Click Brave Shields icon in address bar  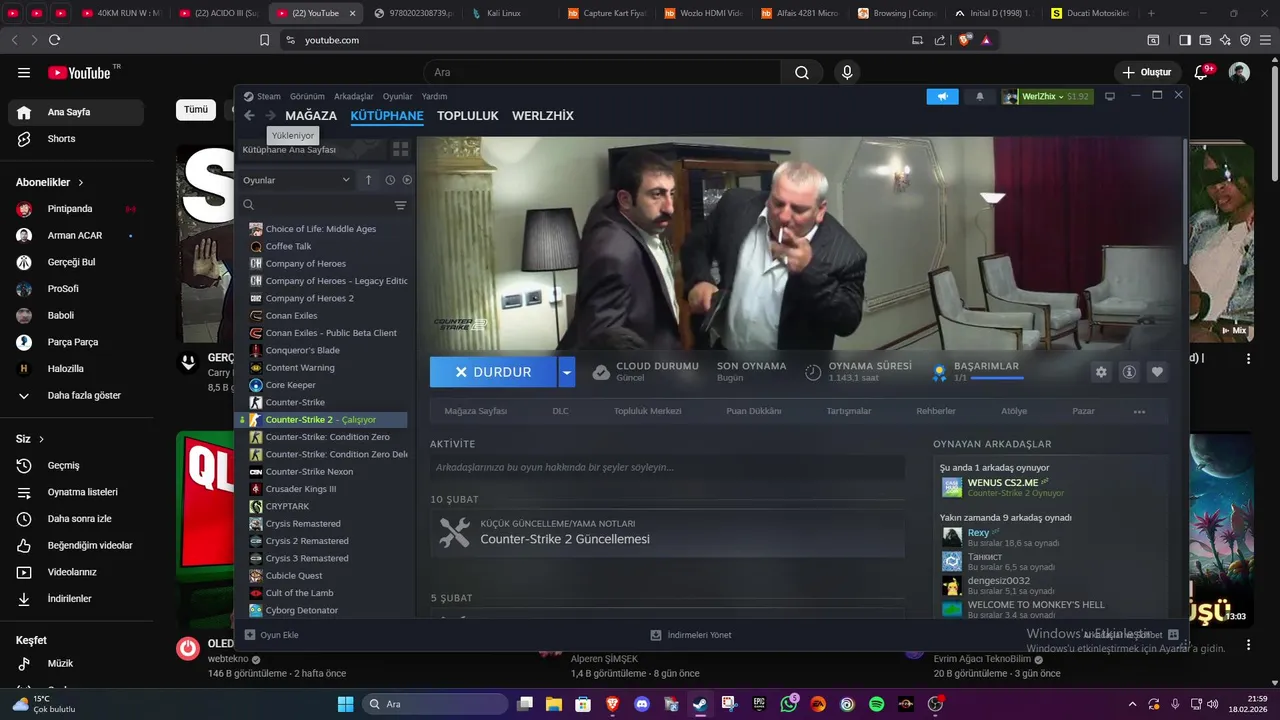[x=965, y=40]
